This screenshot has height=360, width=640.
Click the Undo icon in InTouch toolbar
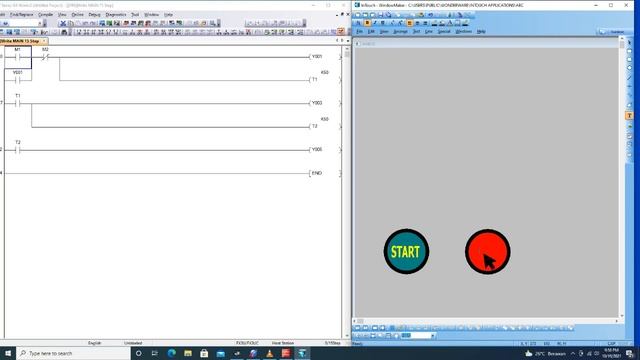(x=430, y=15)
